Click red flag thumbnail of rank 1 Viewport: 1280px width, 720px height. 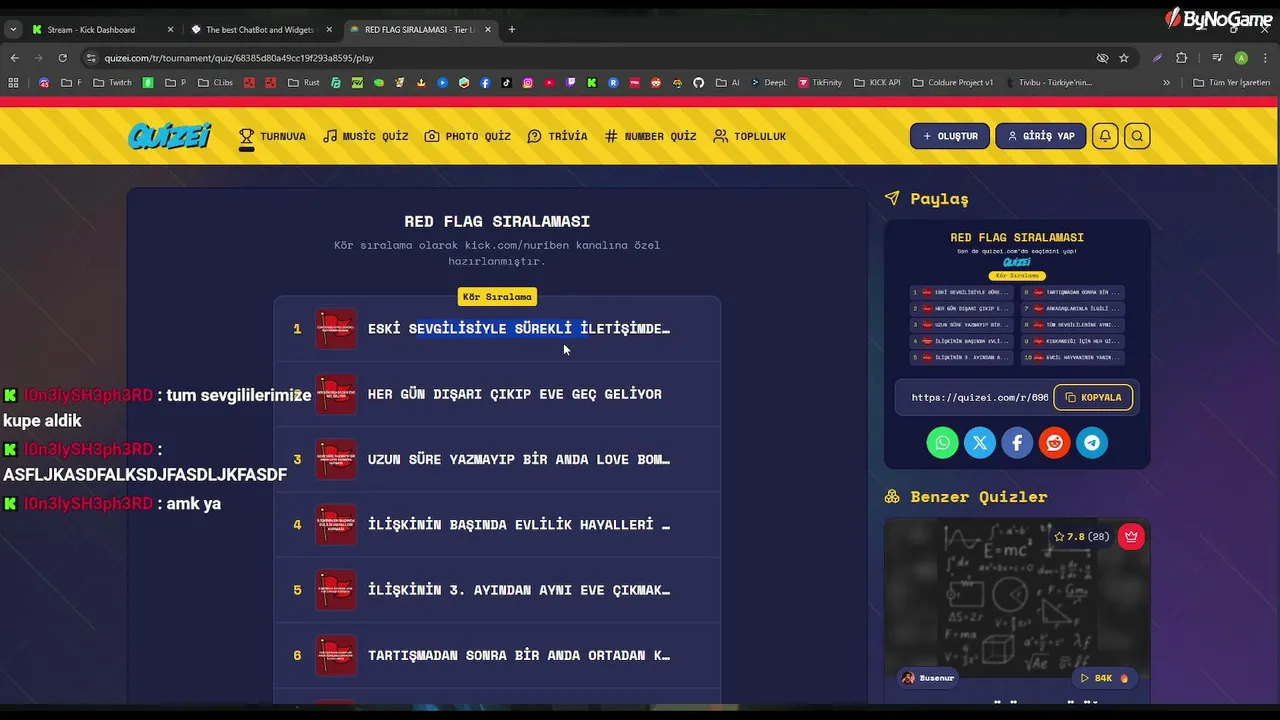336,328
